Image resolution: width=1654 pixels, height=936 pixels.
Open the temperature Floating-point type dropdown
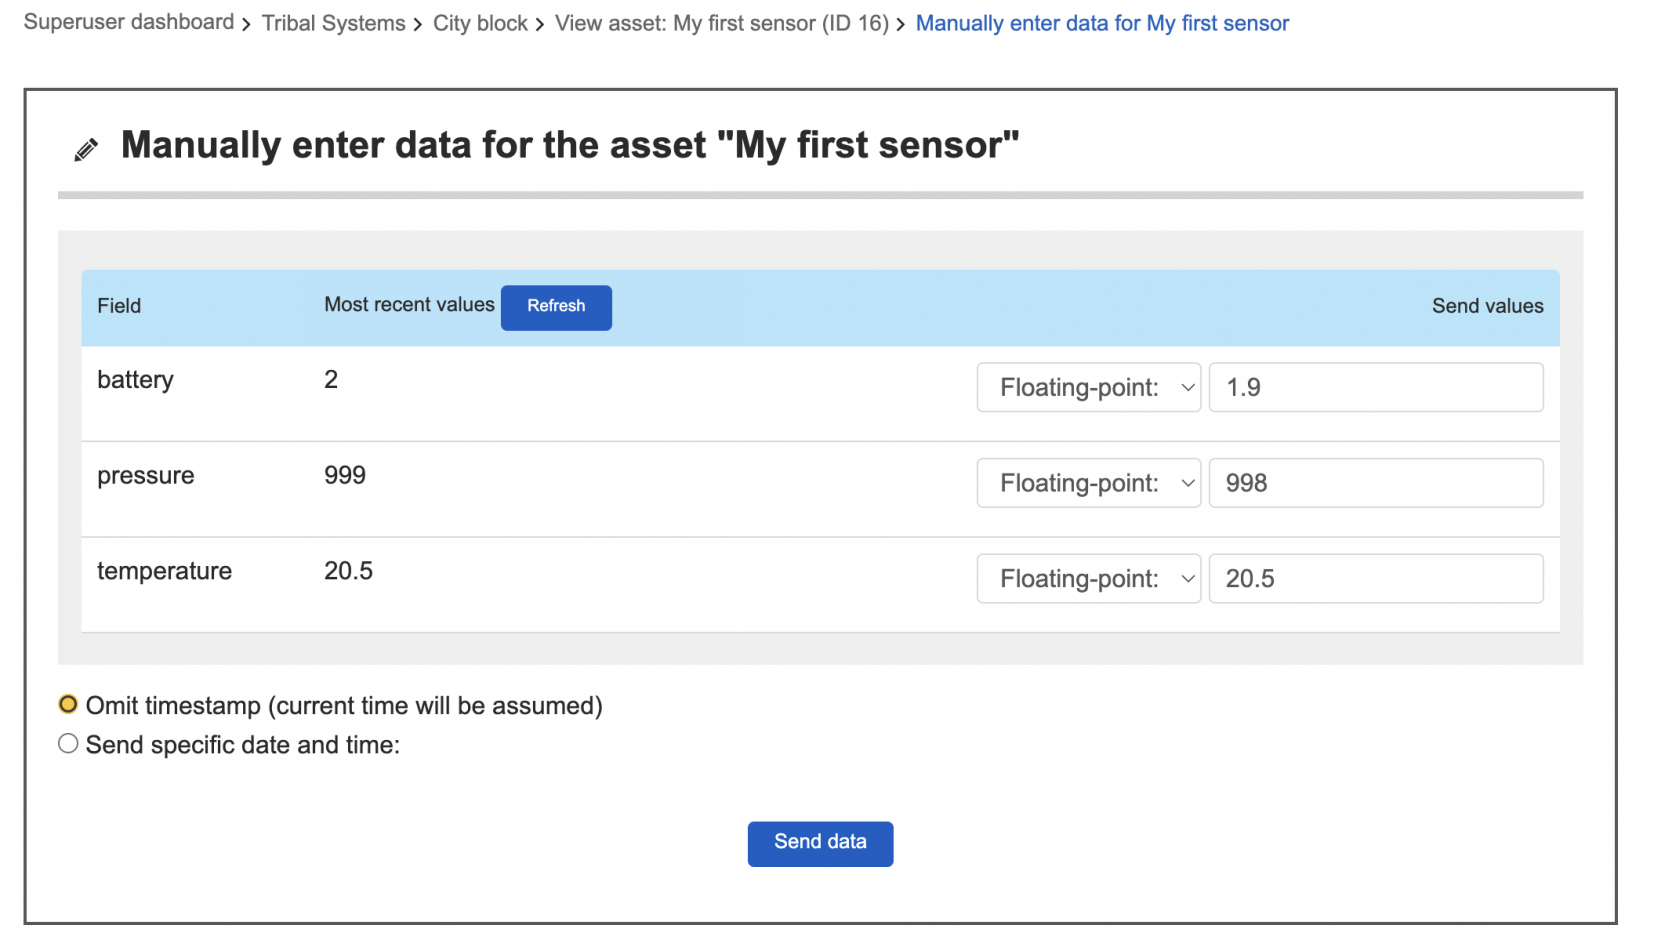(x=1088, y=578)
